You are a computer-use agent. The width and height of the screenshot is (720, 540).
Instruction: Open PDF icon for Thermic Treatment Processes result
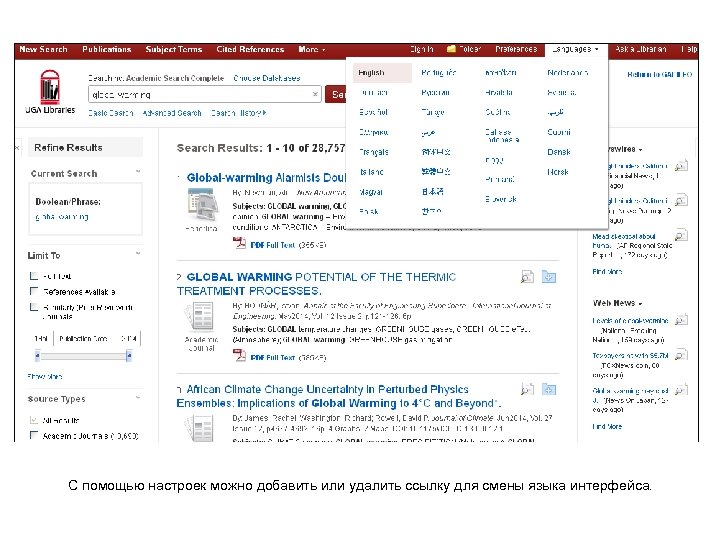pyautogui.click(x=239, y=355)
